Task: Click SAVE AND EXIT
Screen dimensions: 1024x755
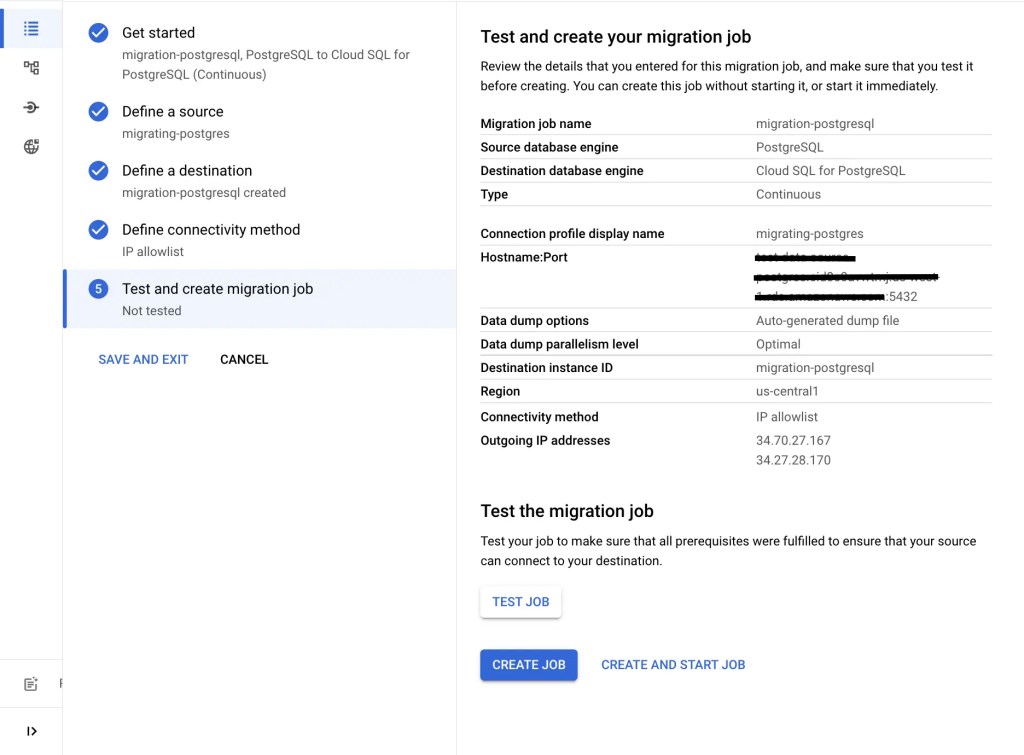Action: (143, 359)
